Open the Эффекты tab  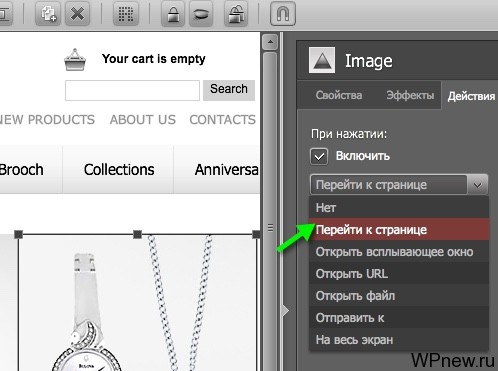click(x=410, y=96)
